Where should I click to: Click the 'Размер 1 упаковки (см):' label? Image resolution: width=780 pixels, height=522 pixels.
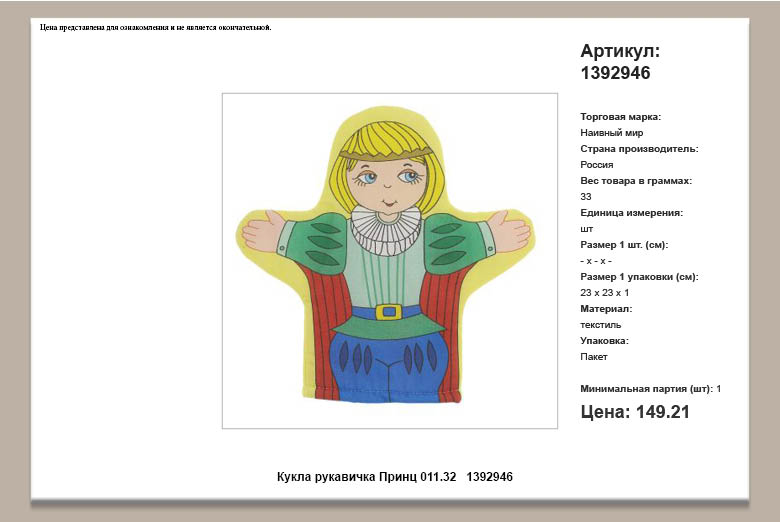[639, 277]
